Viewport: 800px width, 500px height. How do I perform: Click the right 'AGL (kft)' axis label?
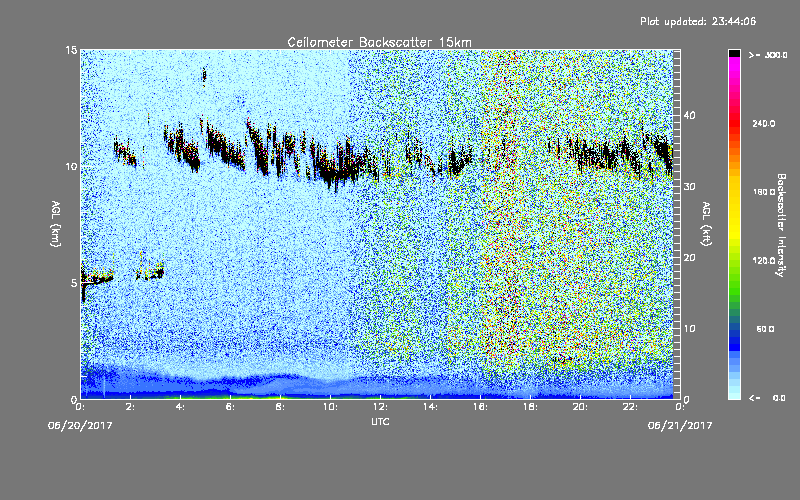[x=706, y=224]
